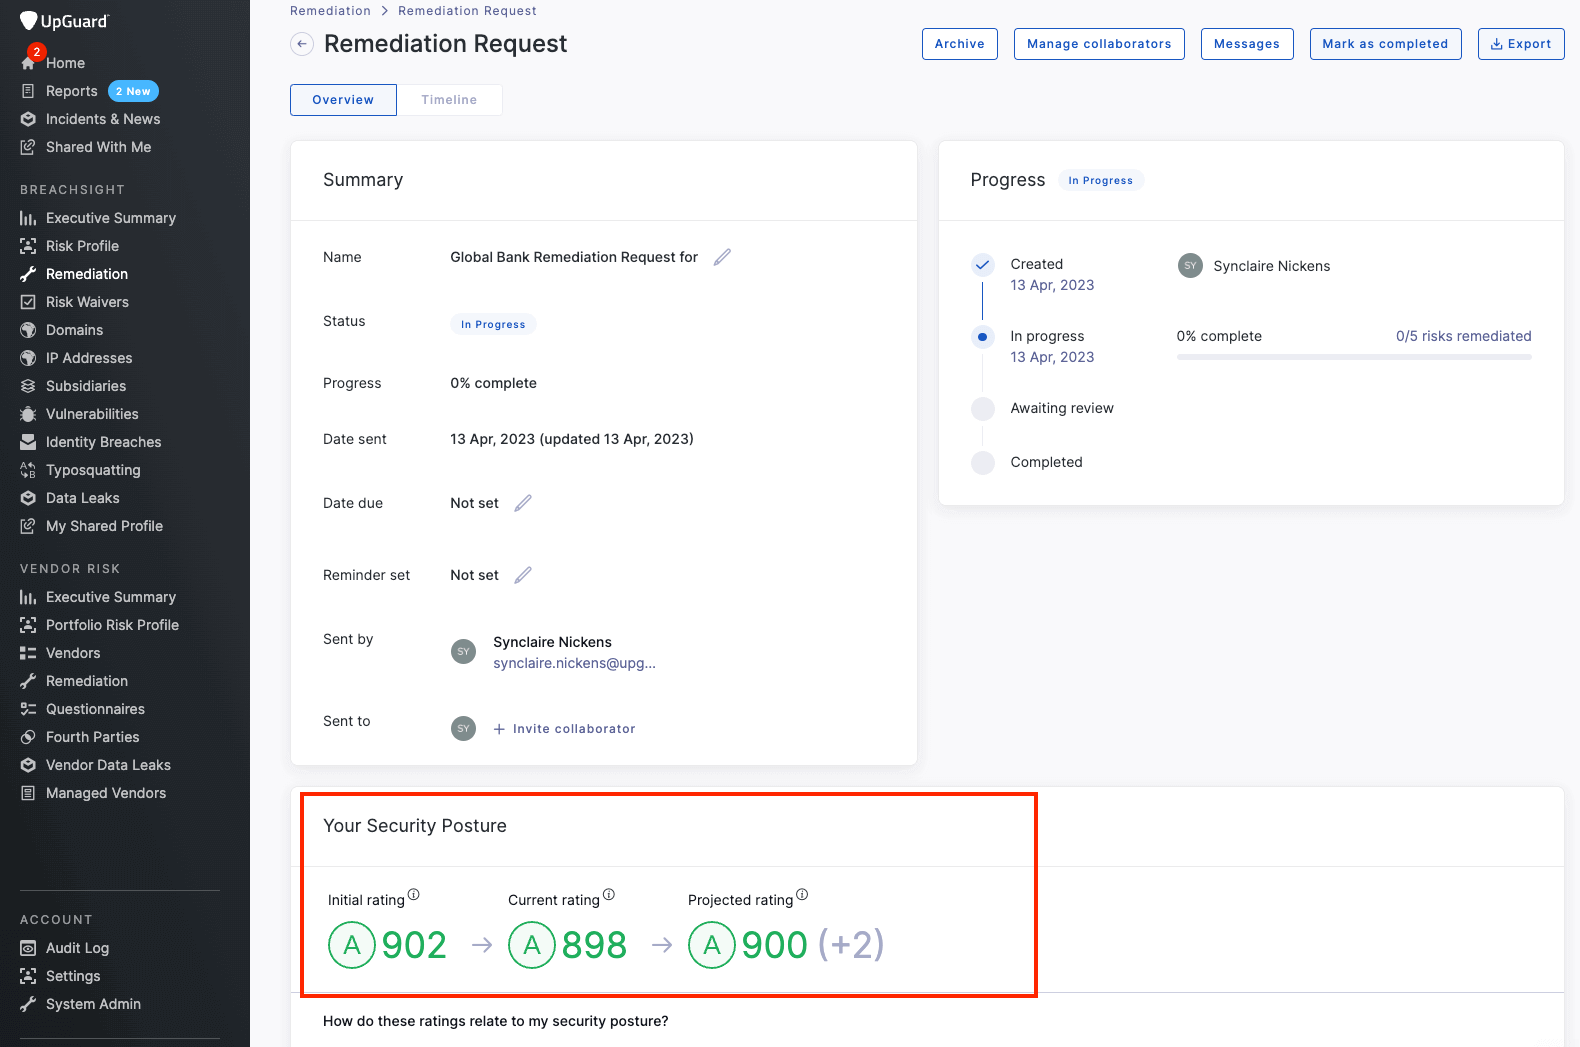Click In Progress status badge in Summary
This screenshot has height=1047, width=1580.
click(493, 324)
